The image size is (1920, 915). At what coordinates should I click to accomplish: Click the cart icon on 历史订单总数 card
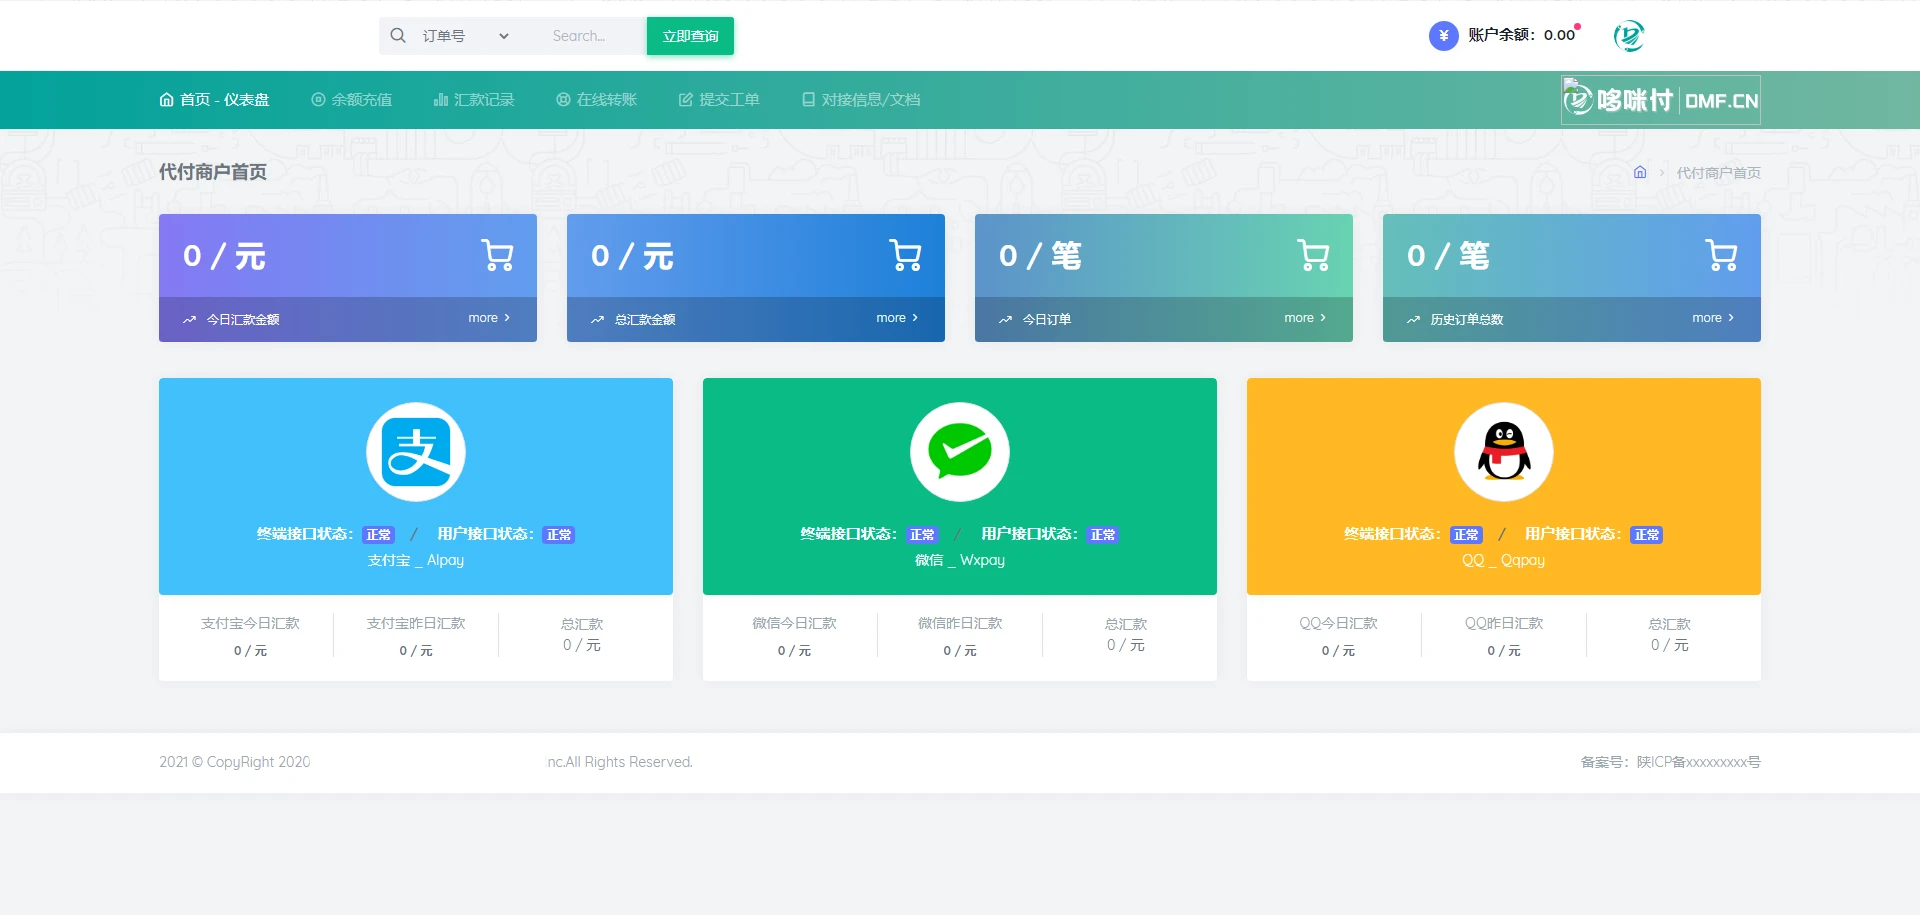pos(1721,256)
